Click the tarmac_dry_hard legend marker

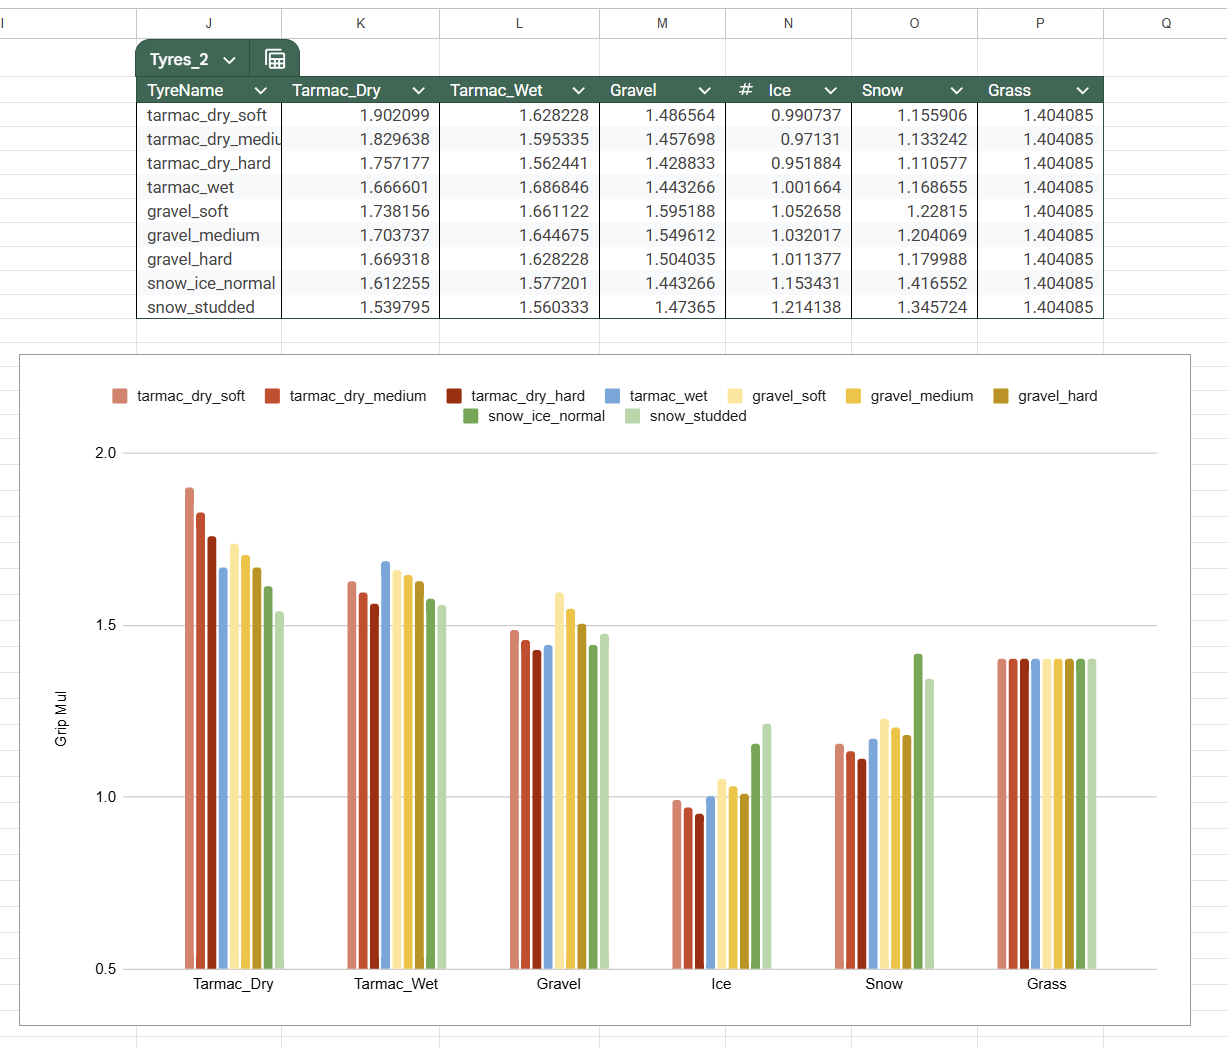pos(454,396)
